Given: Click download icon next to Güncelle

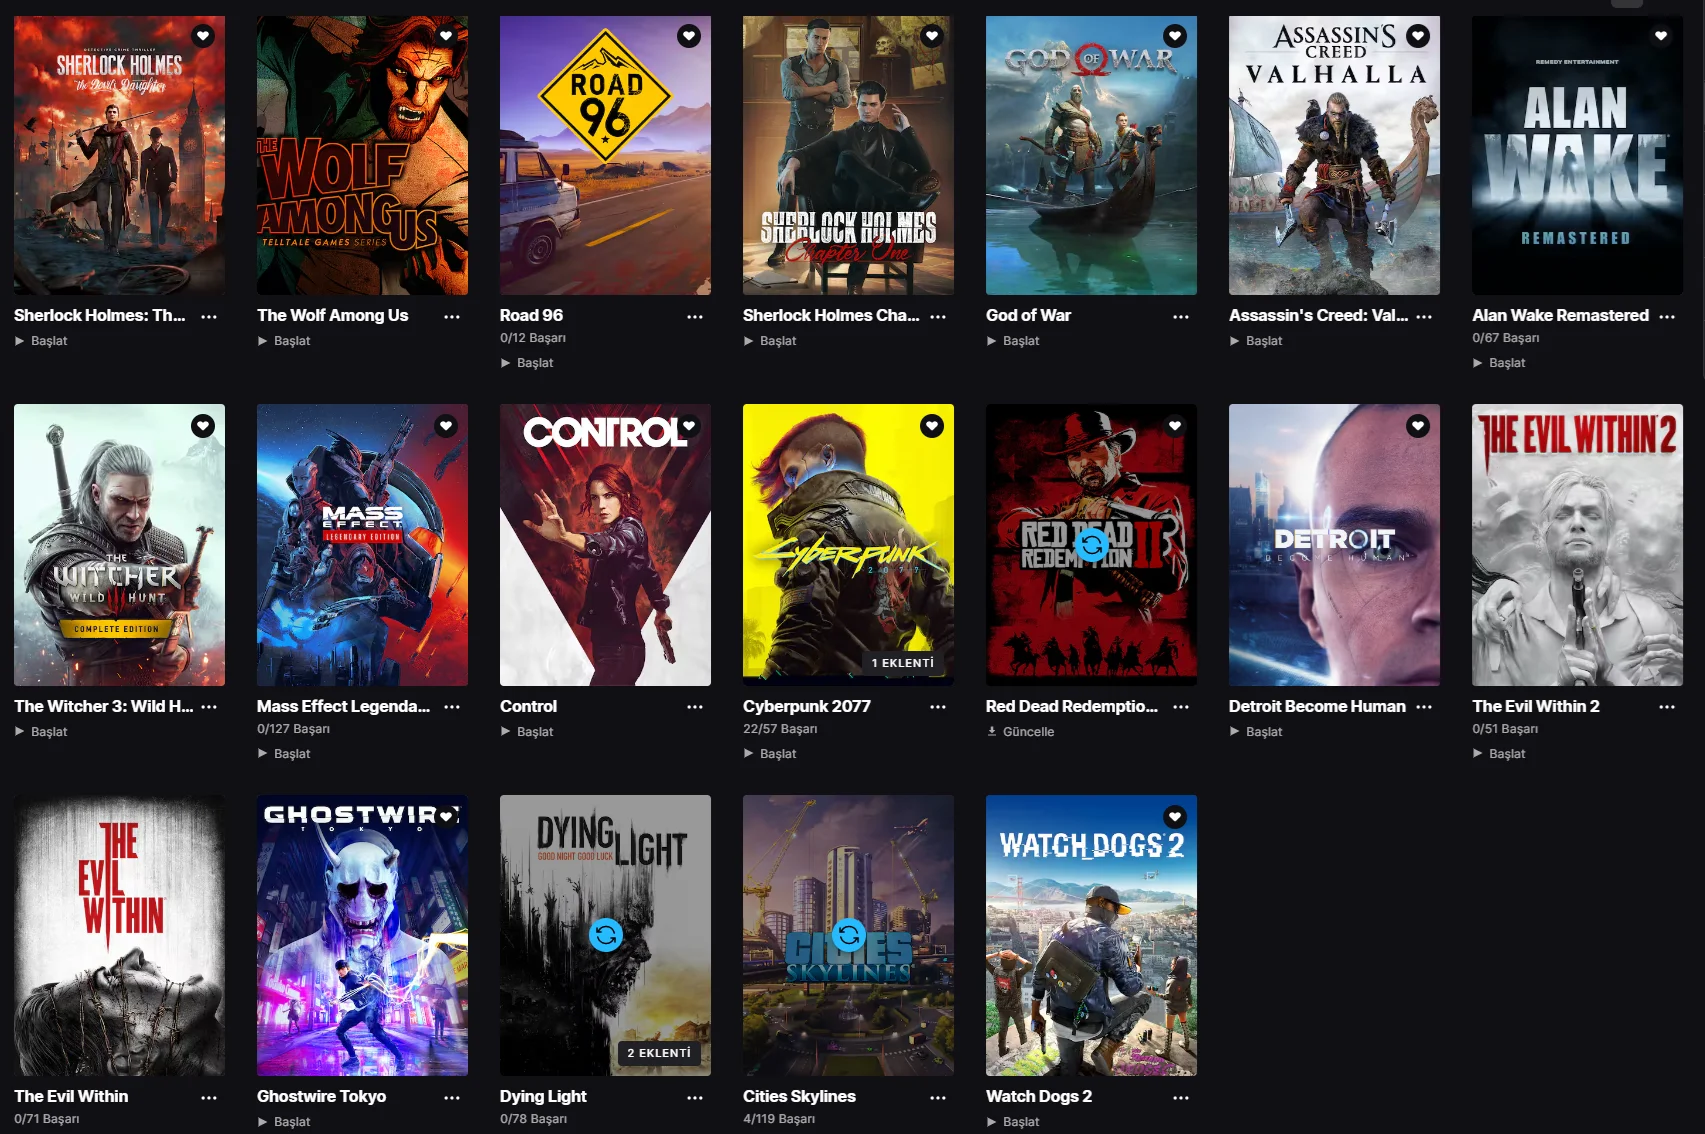Looking at the screenshot, I should click(x=992, y=731).
